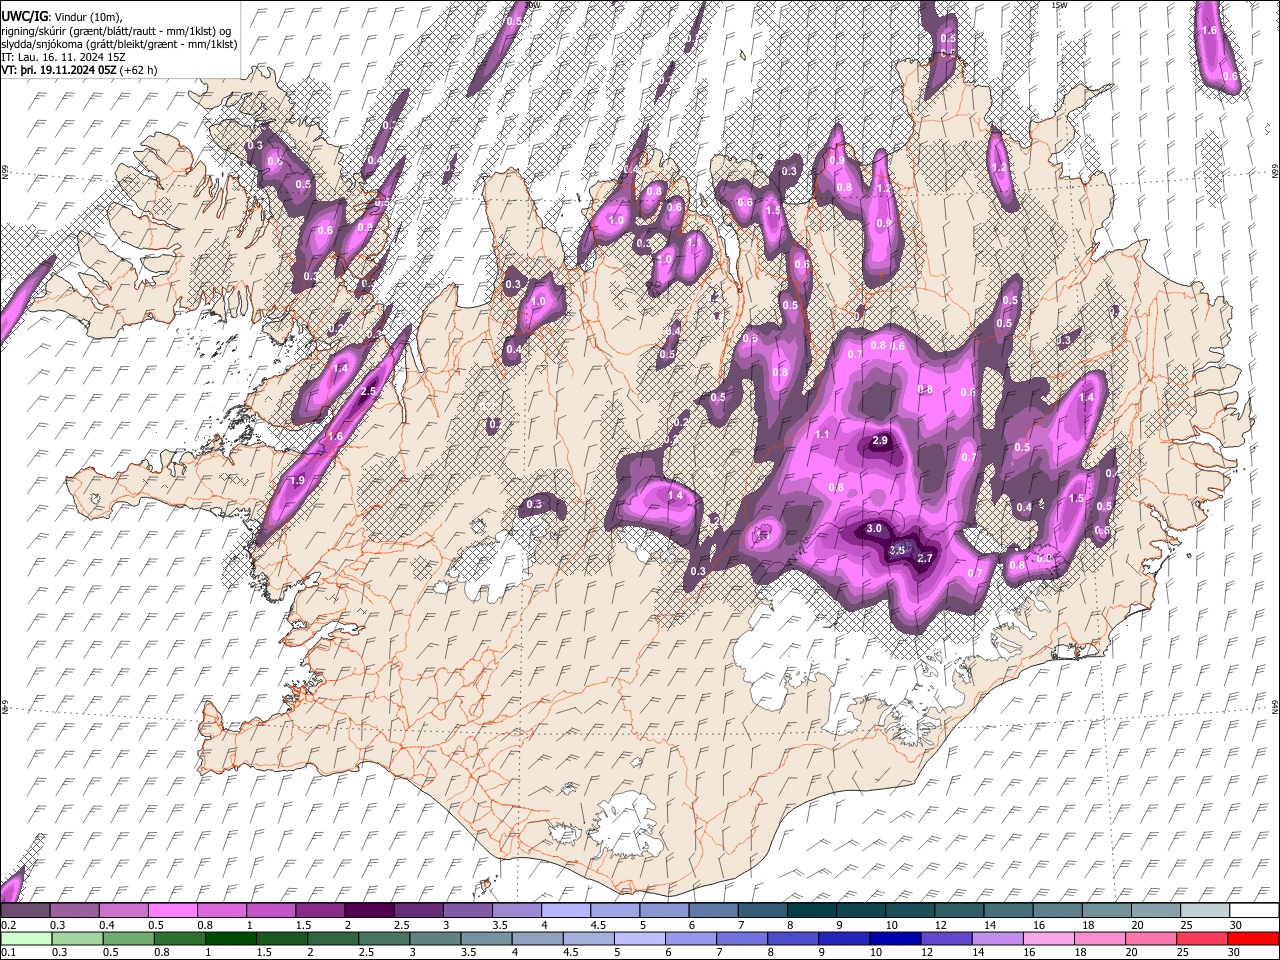Pick purple 1.5–2 swatch in upper legend row
This screenshot has height=960, width=1280.
321,911
